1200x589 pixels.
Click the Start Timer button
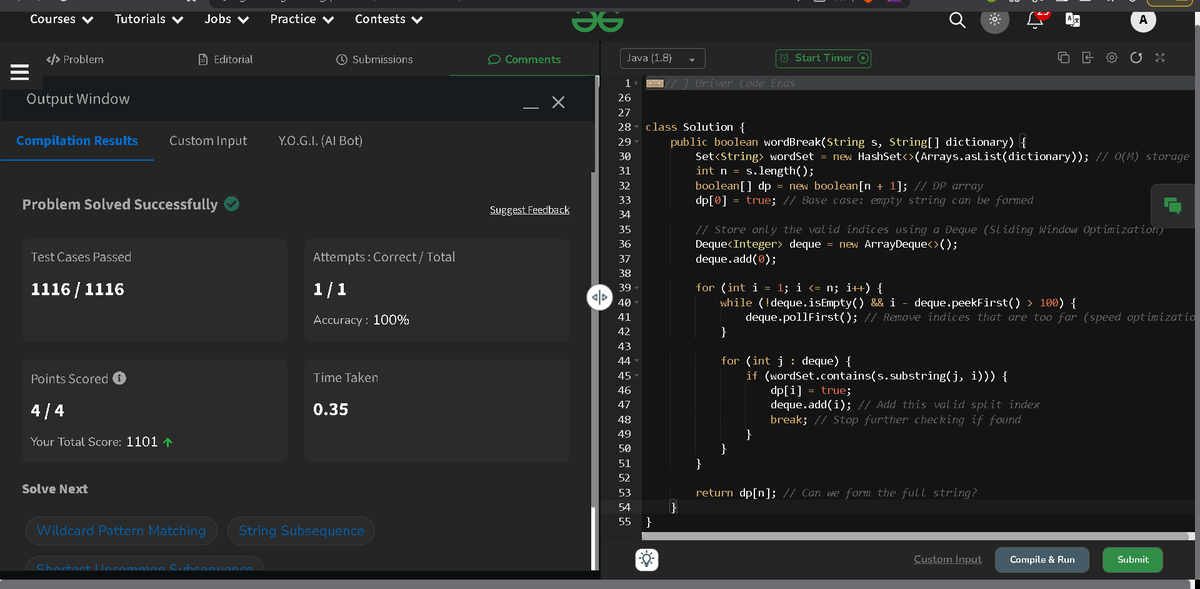(824, 58)
